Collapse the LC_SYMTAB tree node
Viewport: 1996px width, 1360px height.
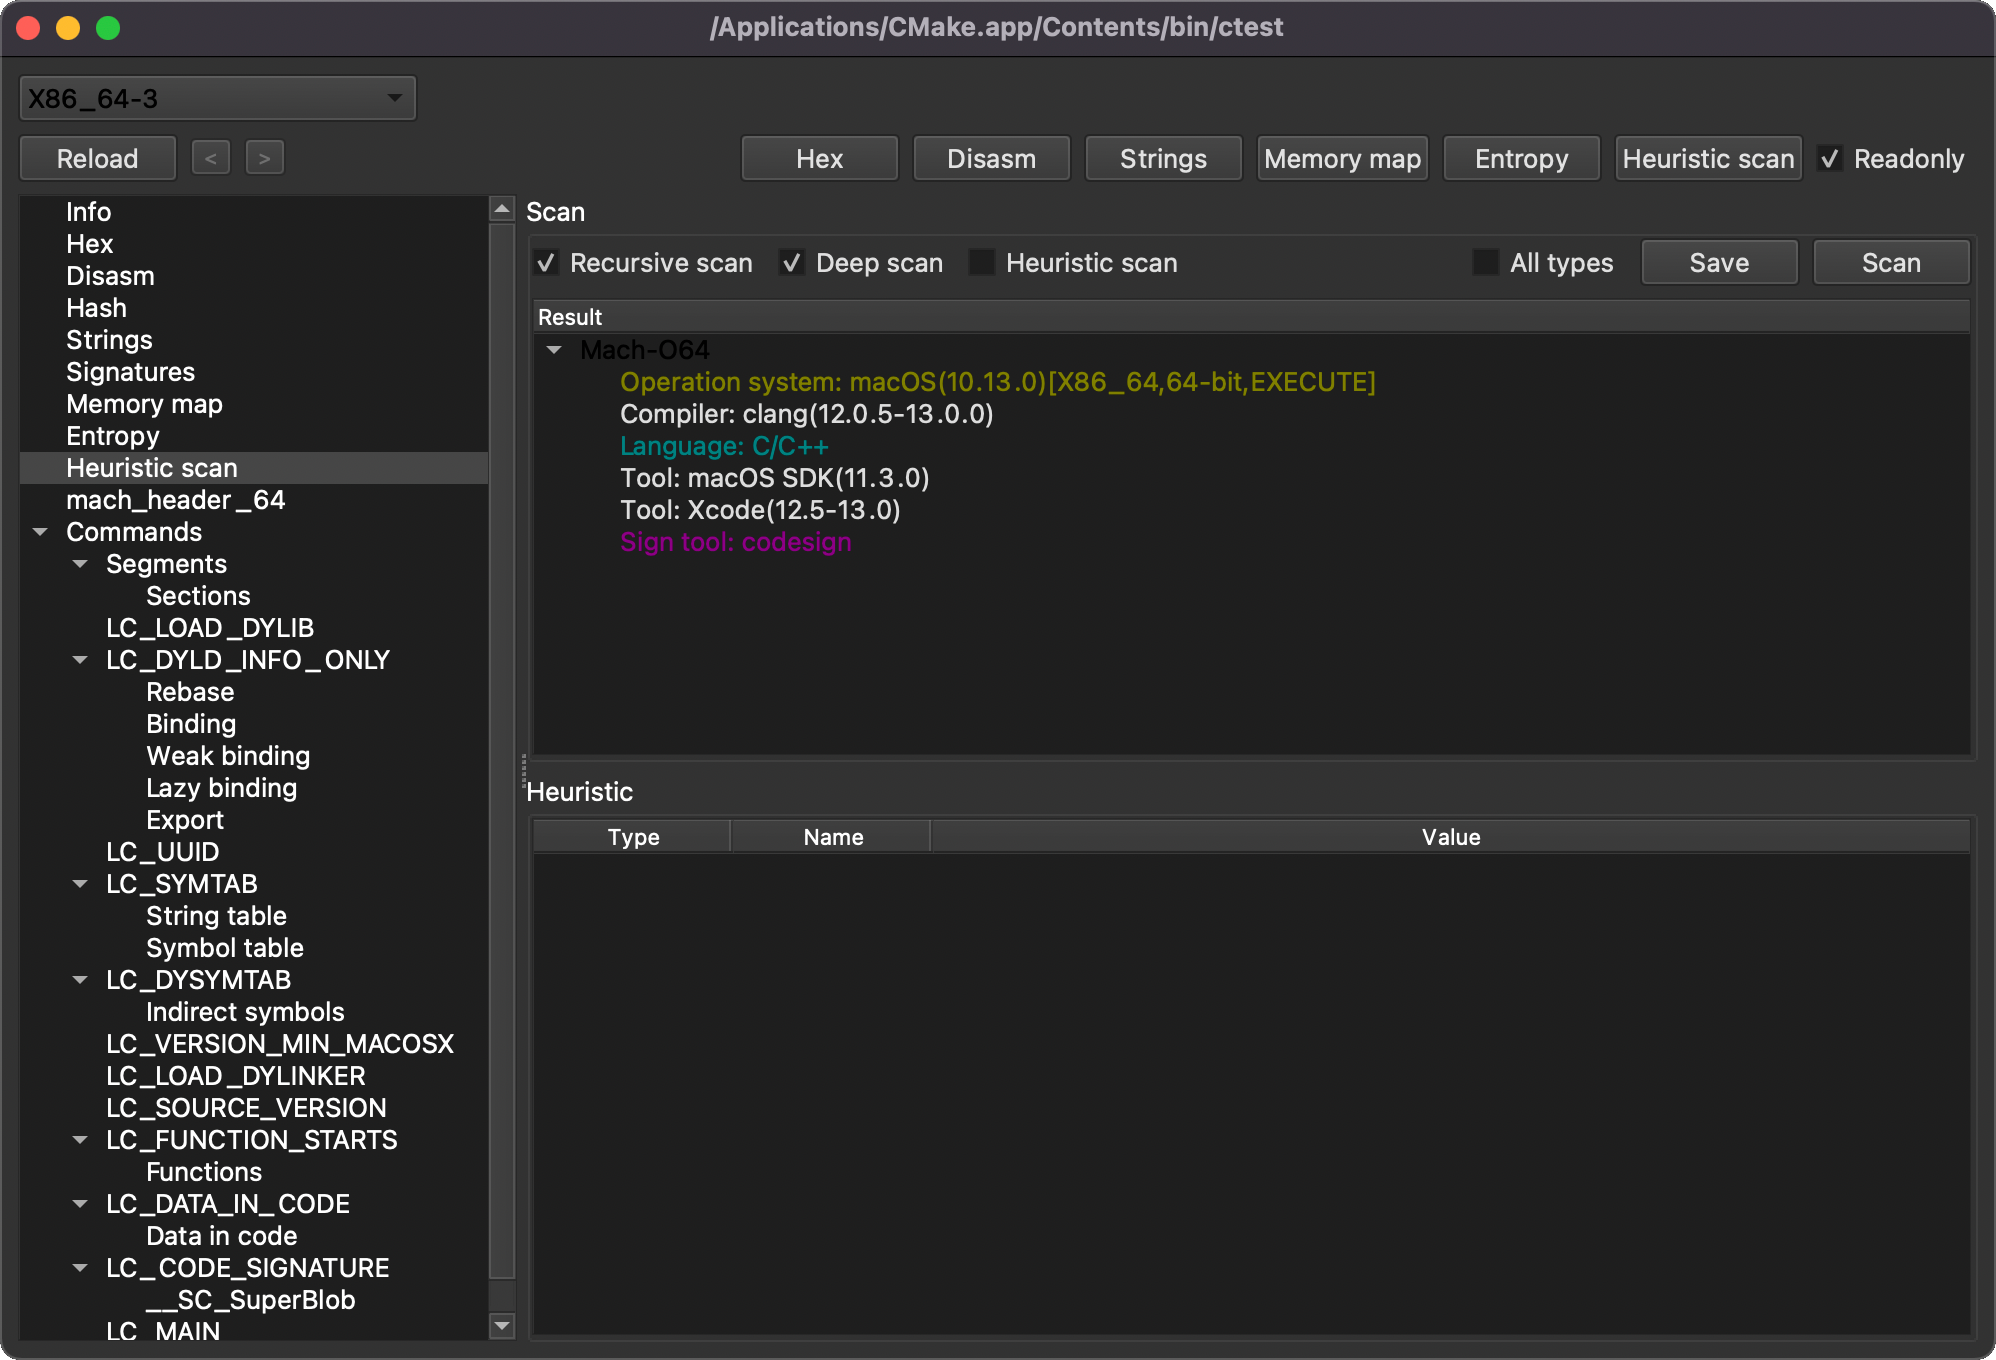click(80, 884)
